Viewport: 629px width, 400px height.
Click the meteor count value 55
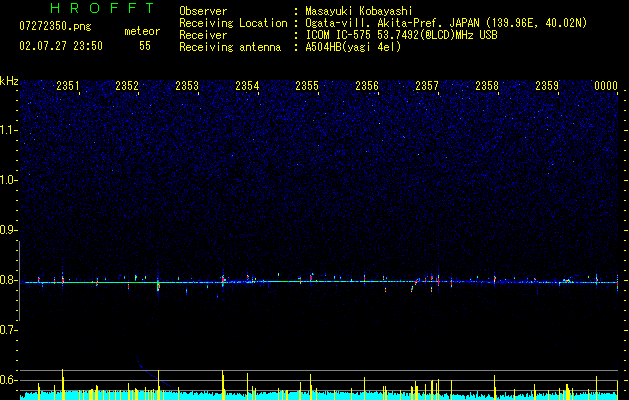[145, 46]
